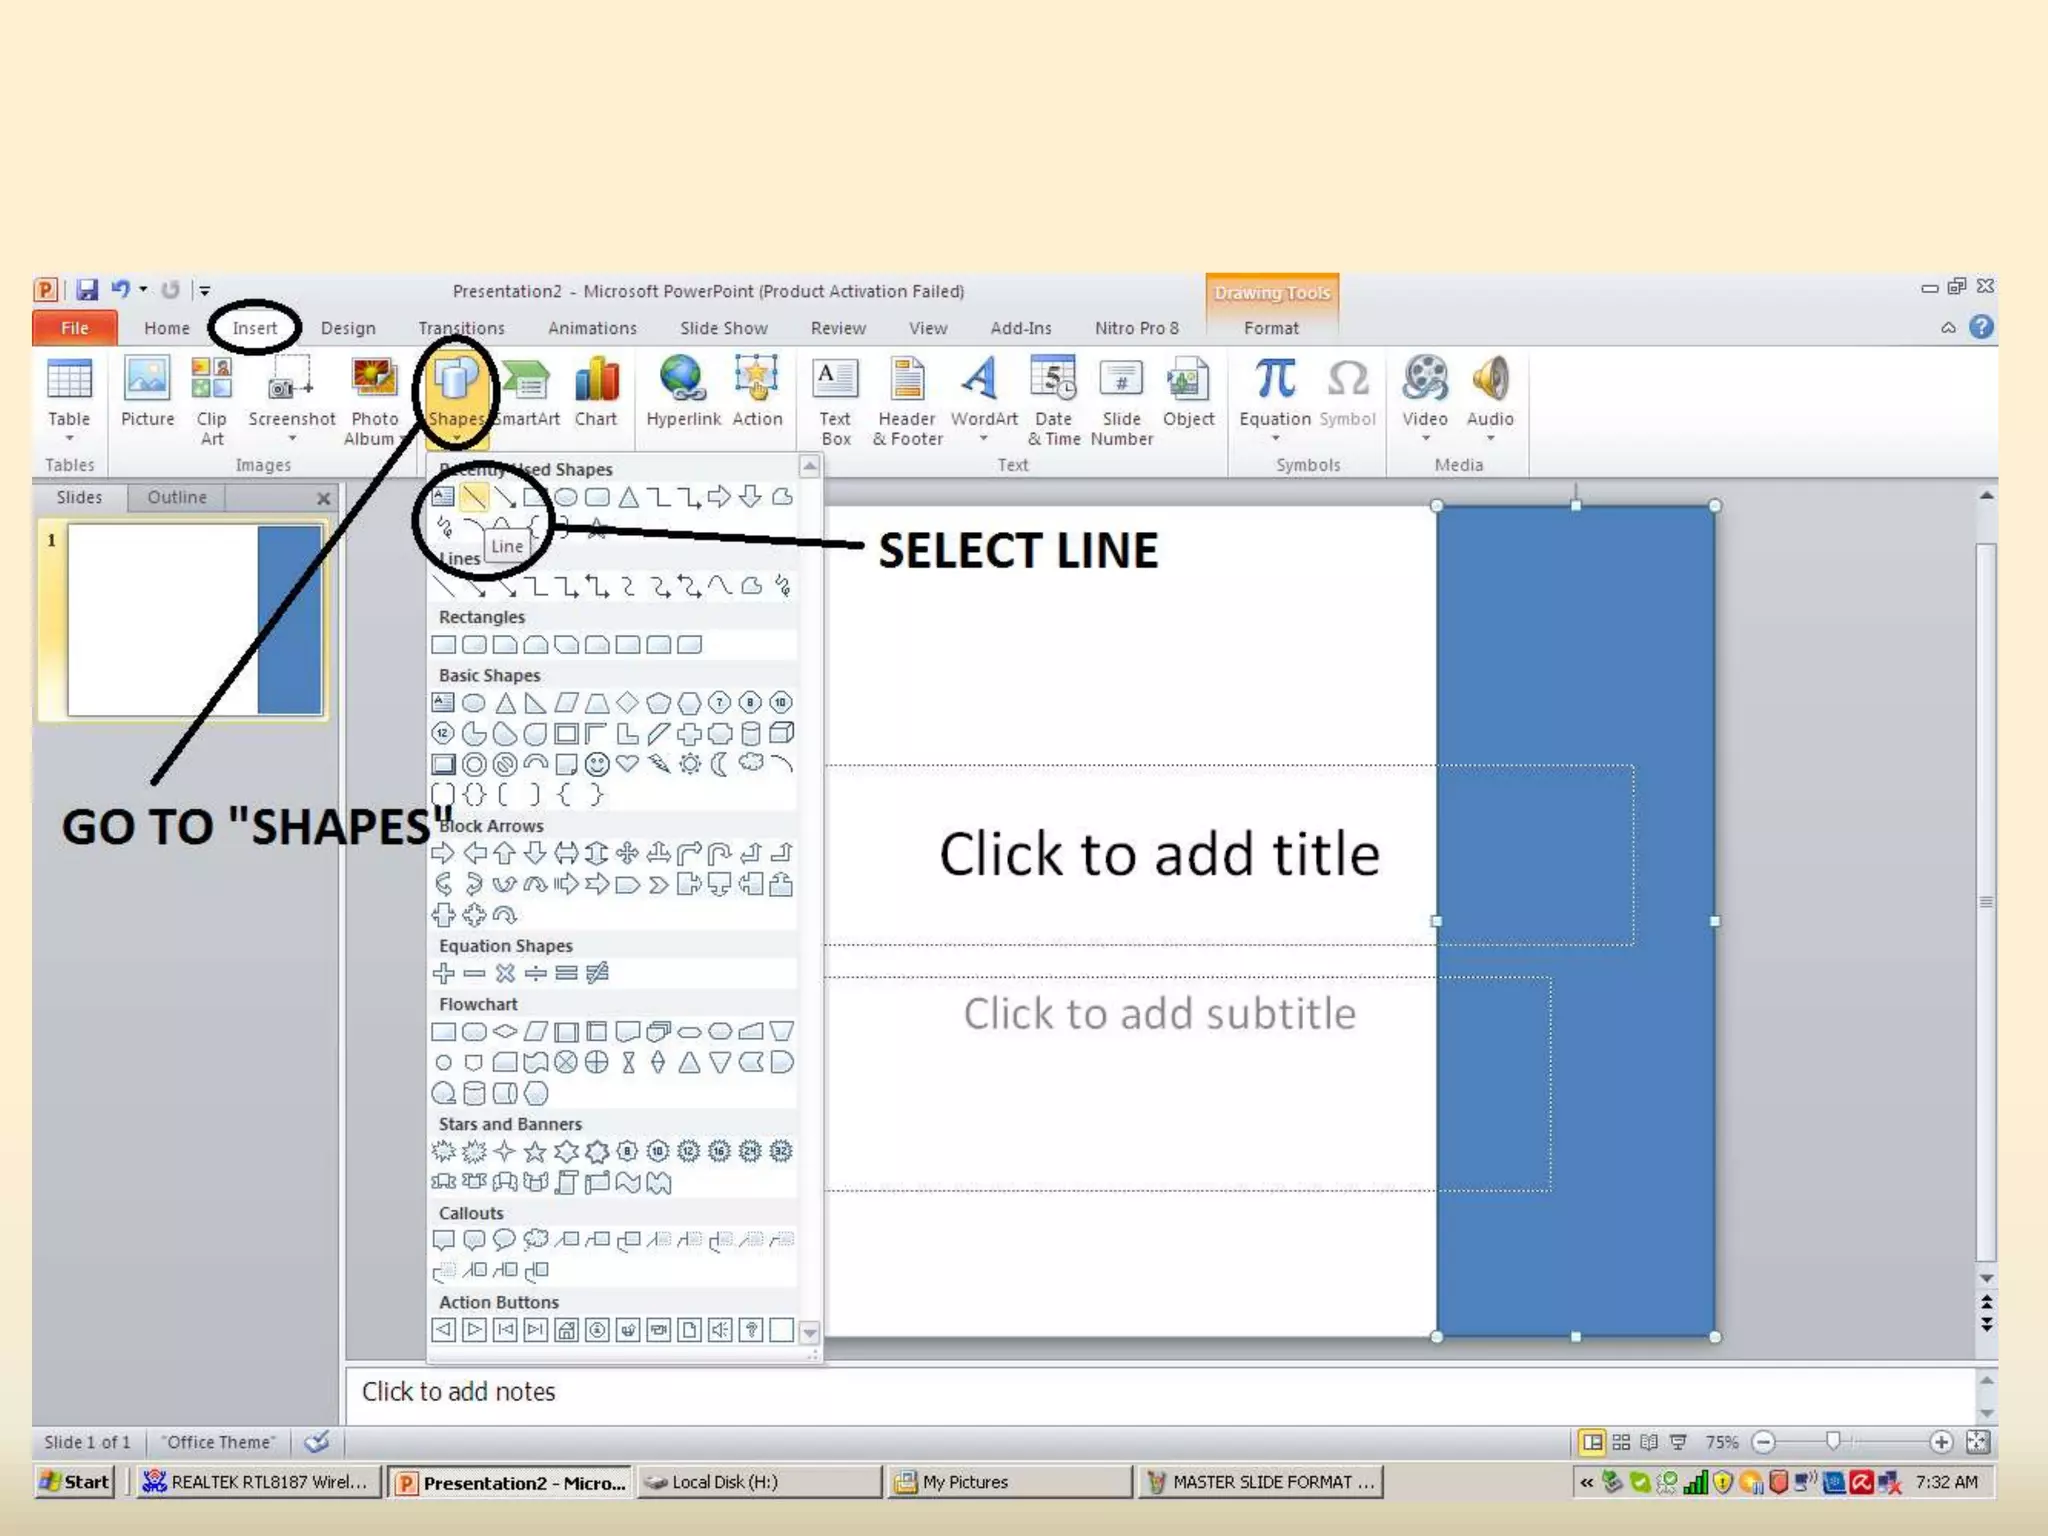Switch to Slide Sorter view in the status bar
Image resolution: width=2048 pixels, height=1536 pixels.
1621,1442
